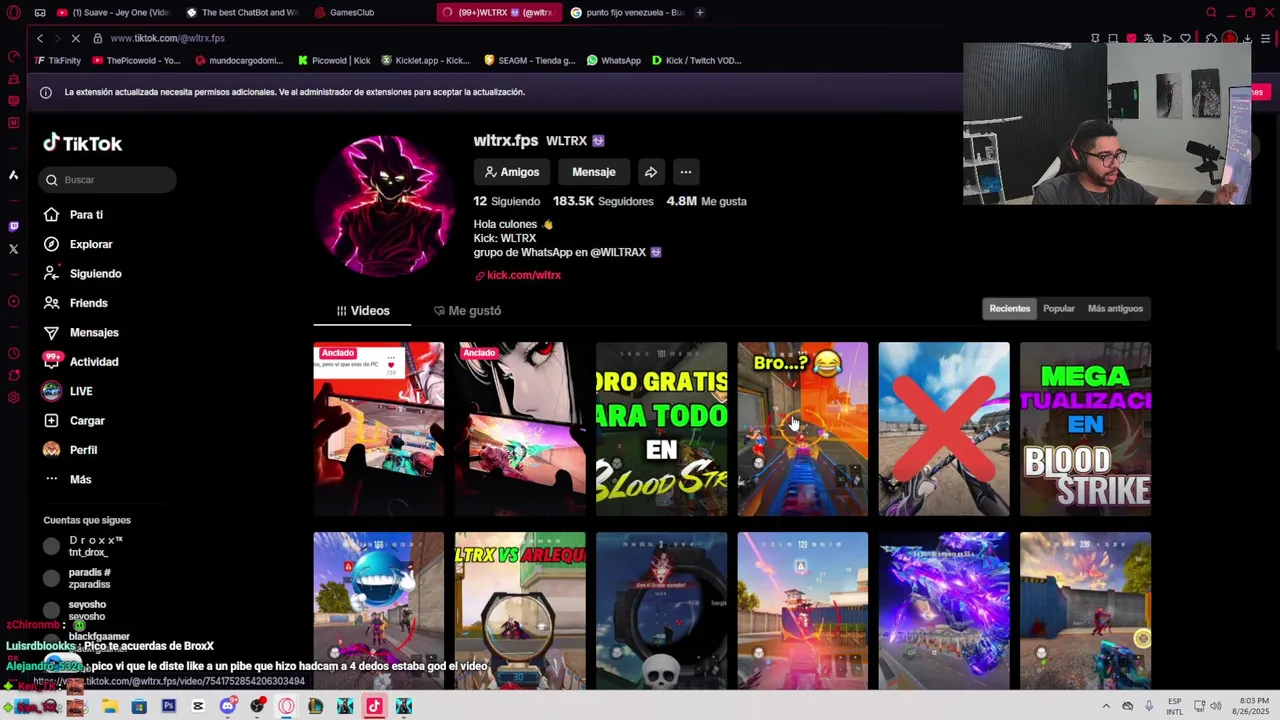Open the TikFinity bookmark
Screen dimensions: 1280x720
click(x=58, y=60)
